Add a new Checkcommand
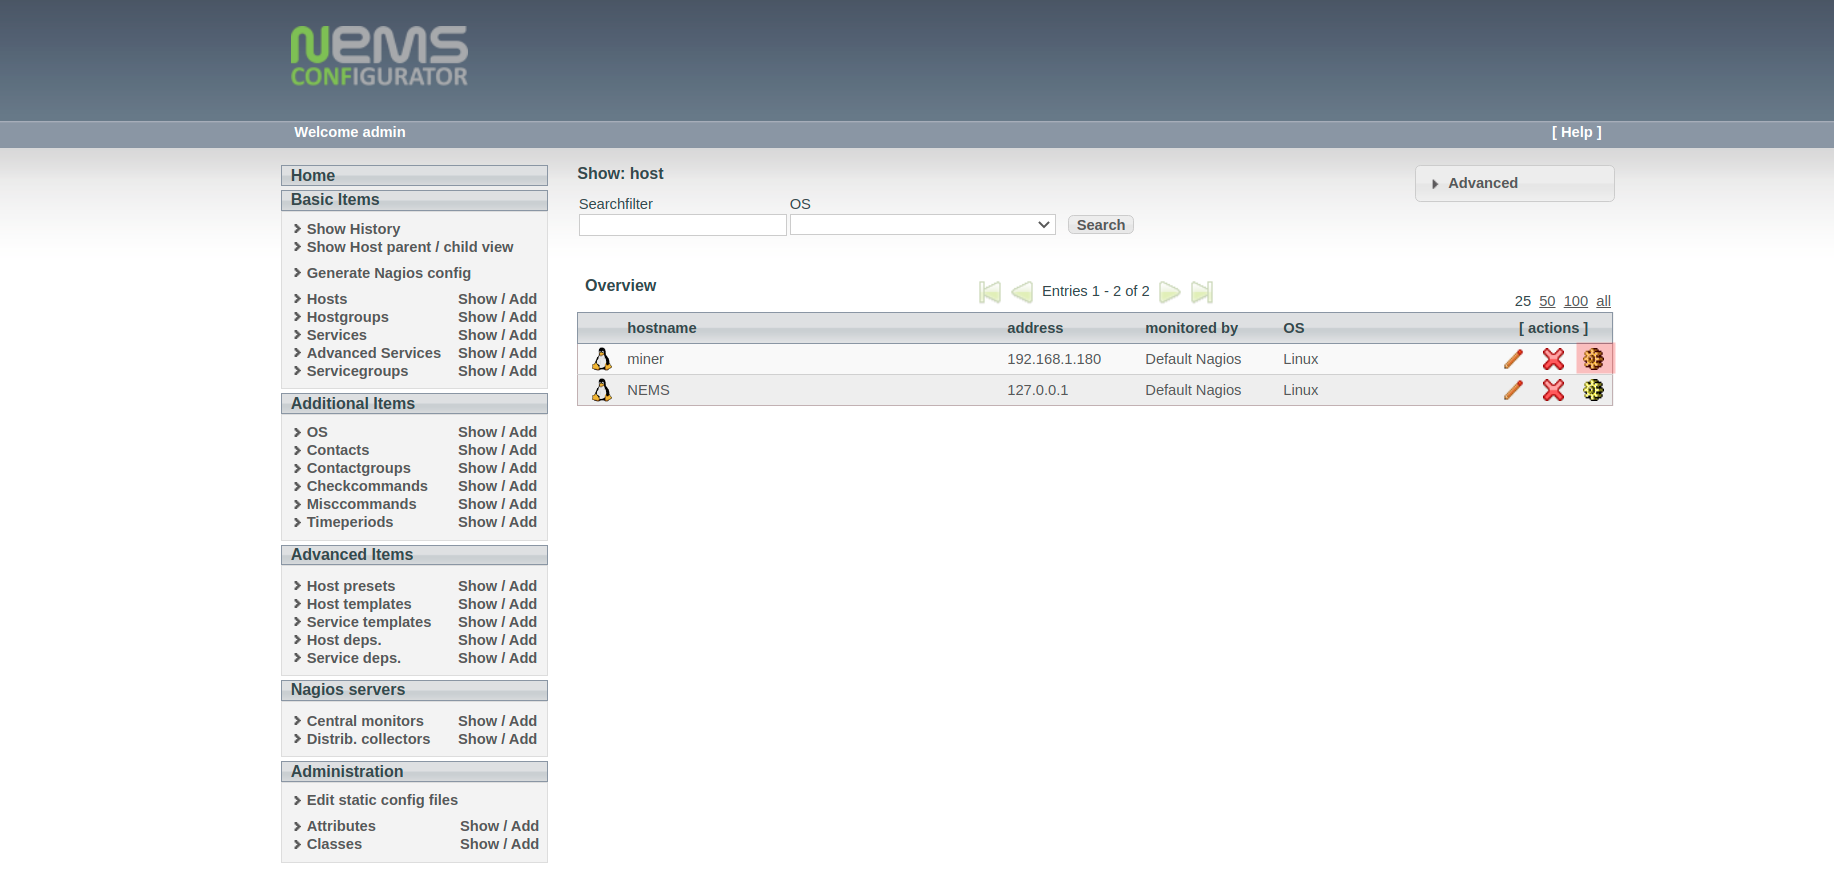 click(x=523, y=486)
